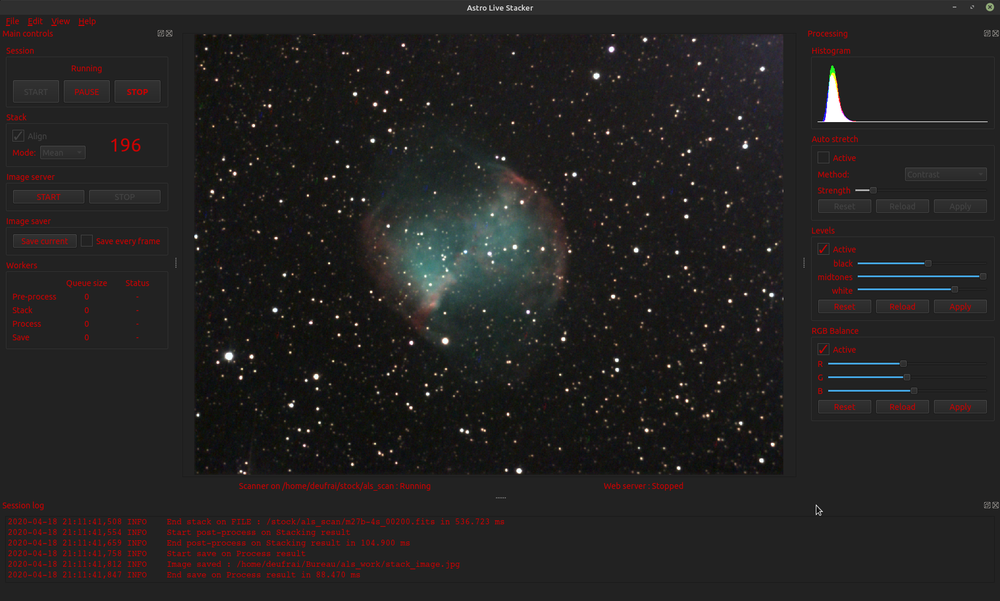
Task: Click the Web server : Stopped status
Action: 643,486
